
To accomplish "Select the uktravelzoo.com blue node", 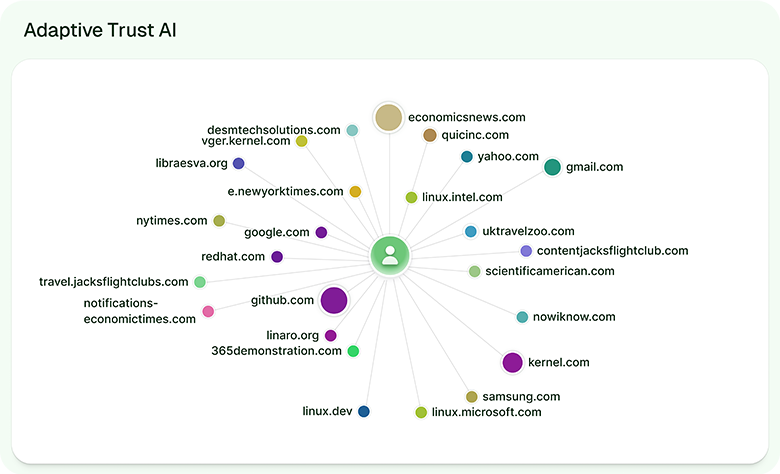I will 471,232.
